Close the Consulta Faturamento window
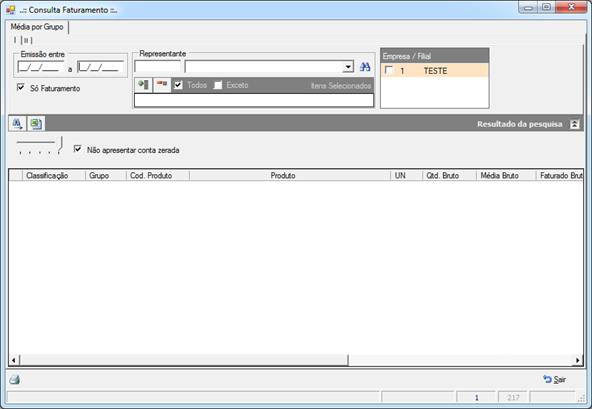The width and height of the screenshot is (592, 409). [x=571, y=8]
